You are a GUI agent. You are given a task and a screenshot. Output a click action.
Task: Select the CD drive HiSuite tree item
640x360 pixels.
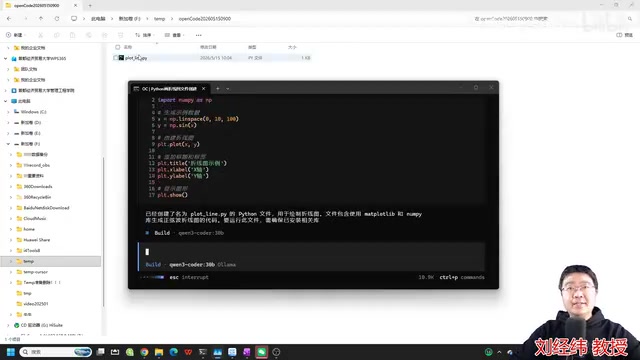(42, 325)
